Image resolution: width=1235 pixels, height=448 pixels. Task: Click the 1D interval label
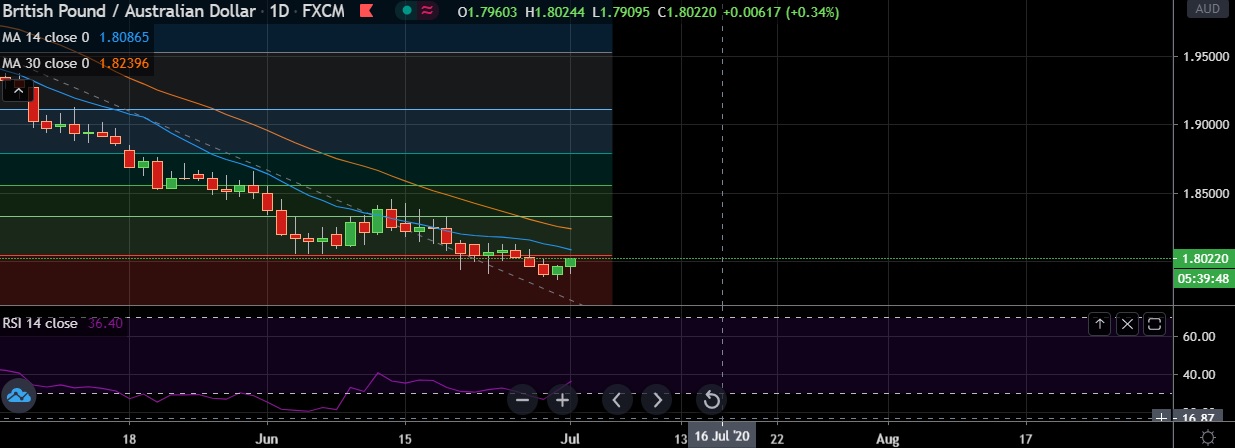279,12
